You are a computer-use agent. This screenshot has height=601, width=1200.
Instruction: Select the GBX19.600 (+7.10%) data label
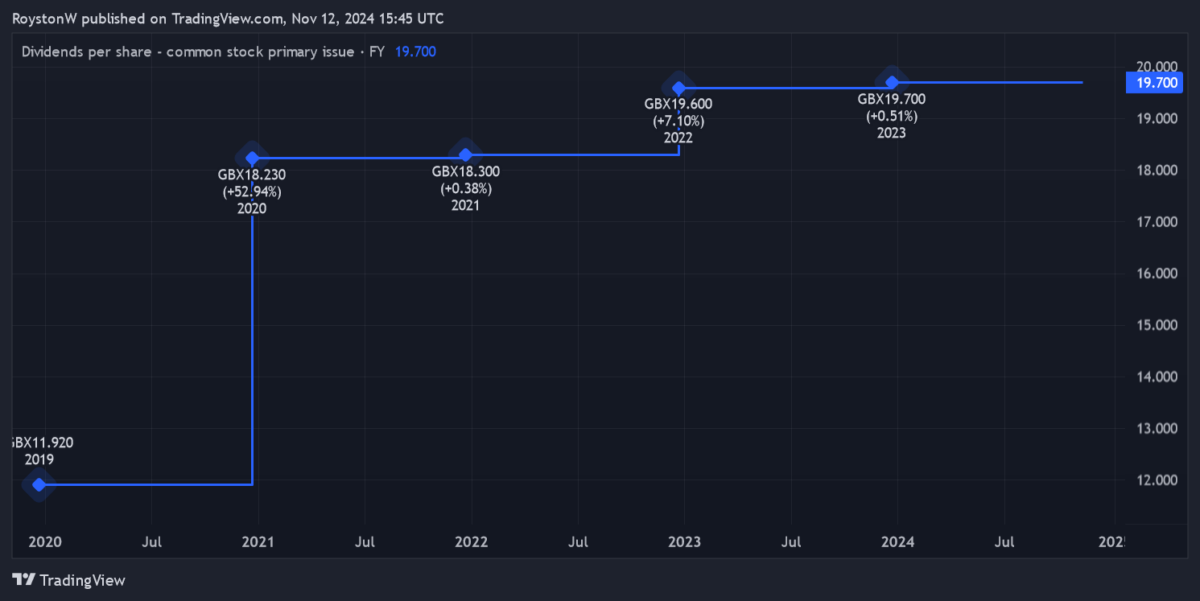679,112
